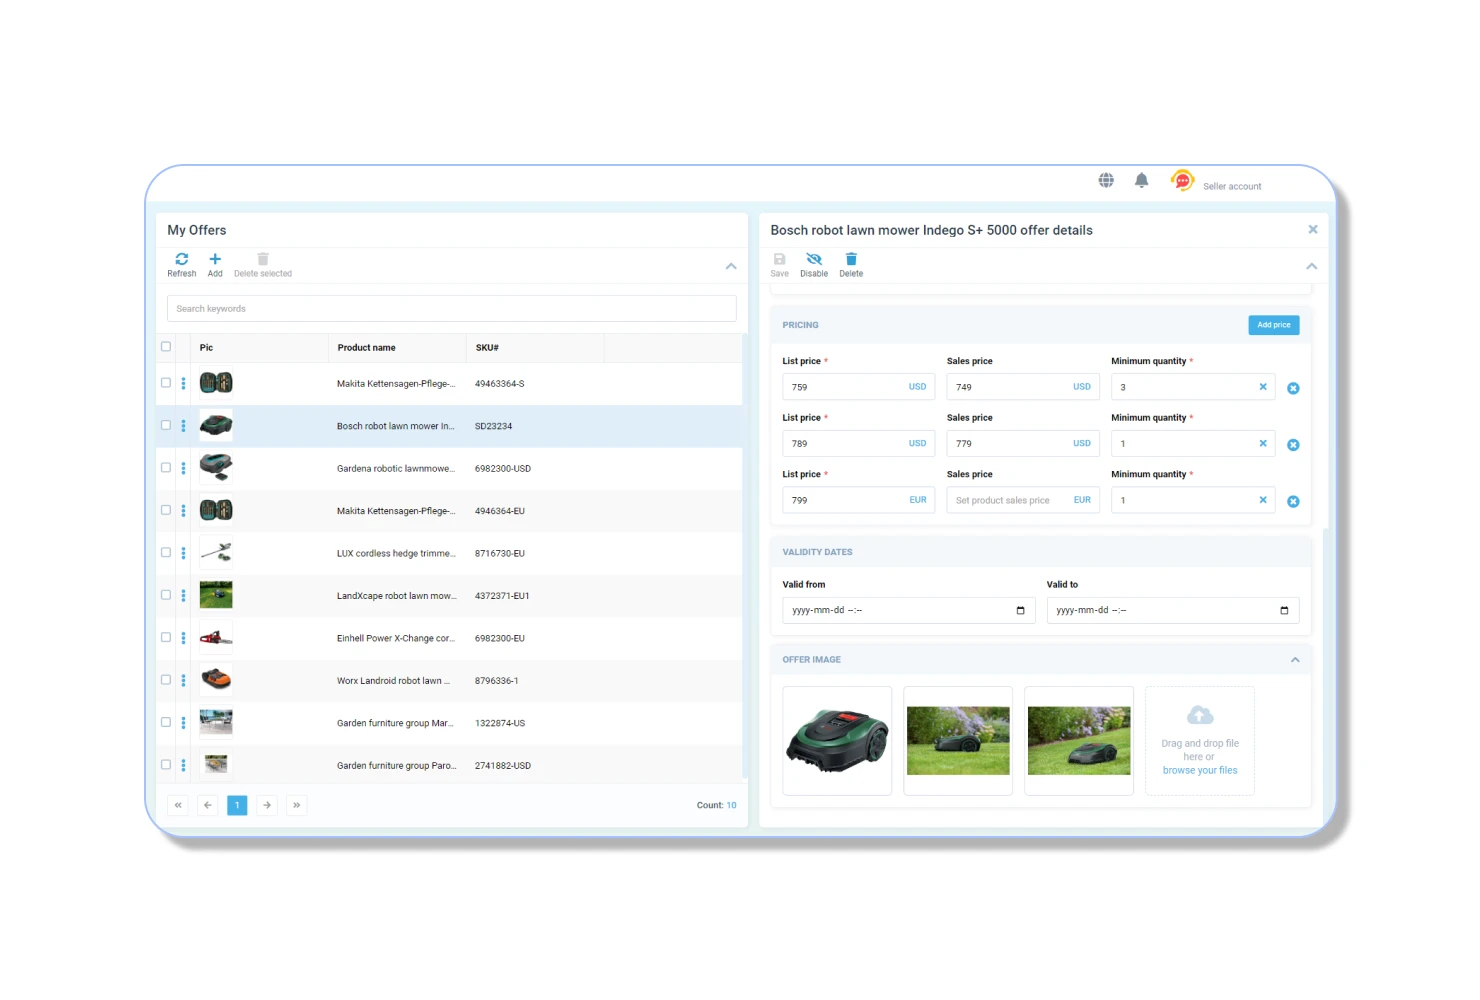This screenshot has height=1000, width=1480.
Task: Click the Seller account avatar icon
Action: click(1182, 181)
